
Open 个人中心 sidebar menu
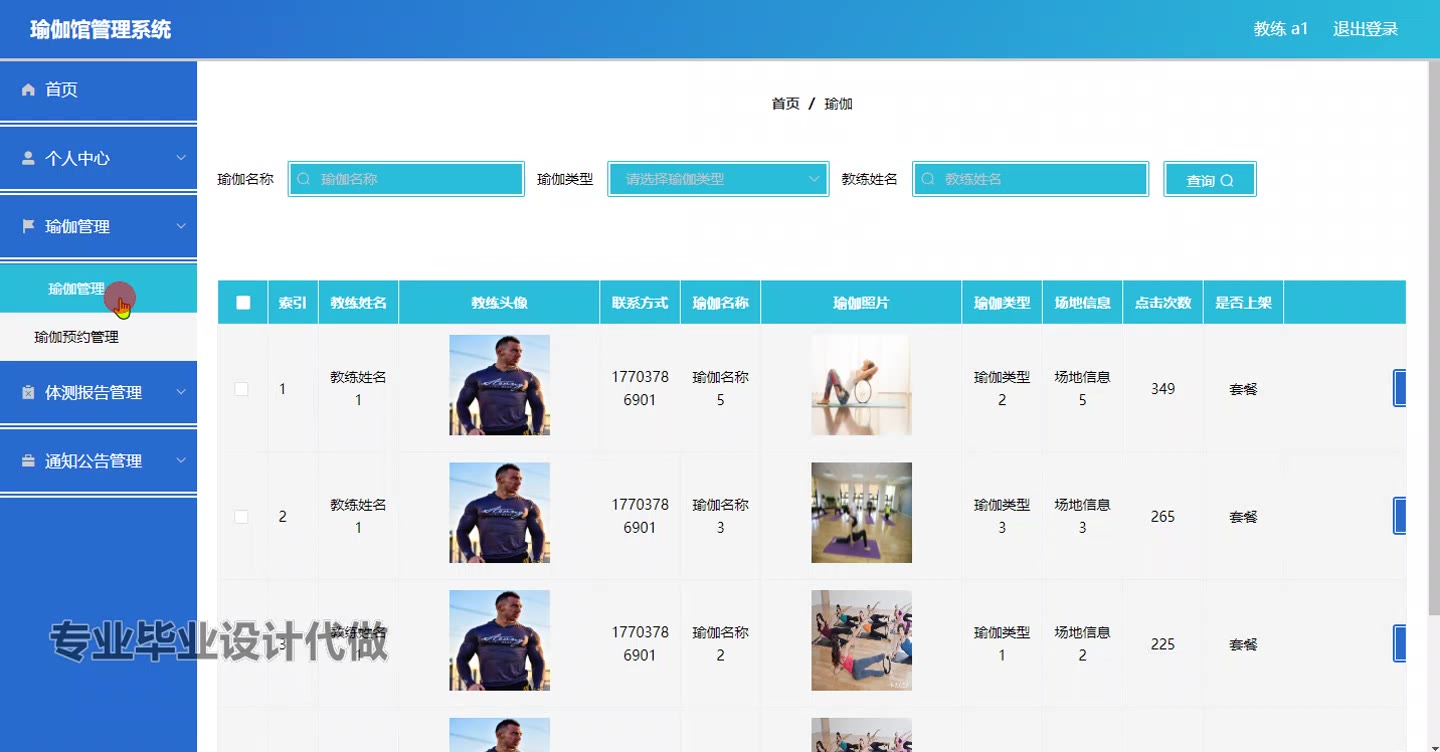pos(98,158)
